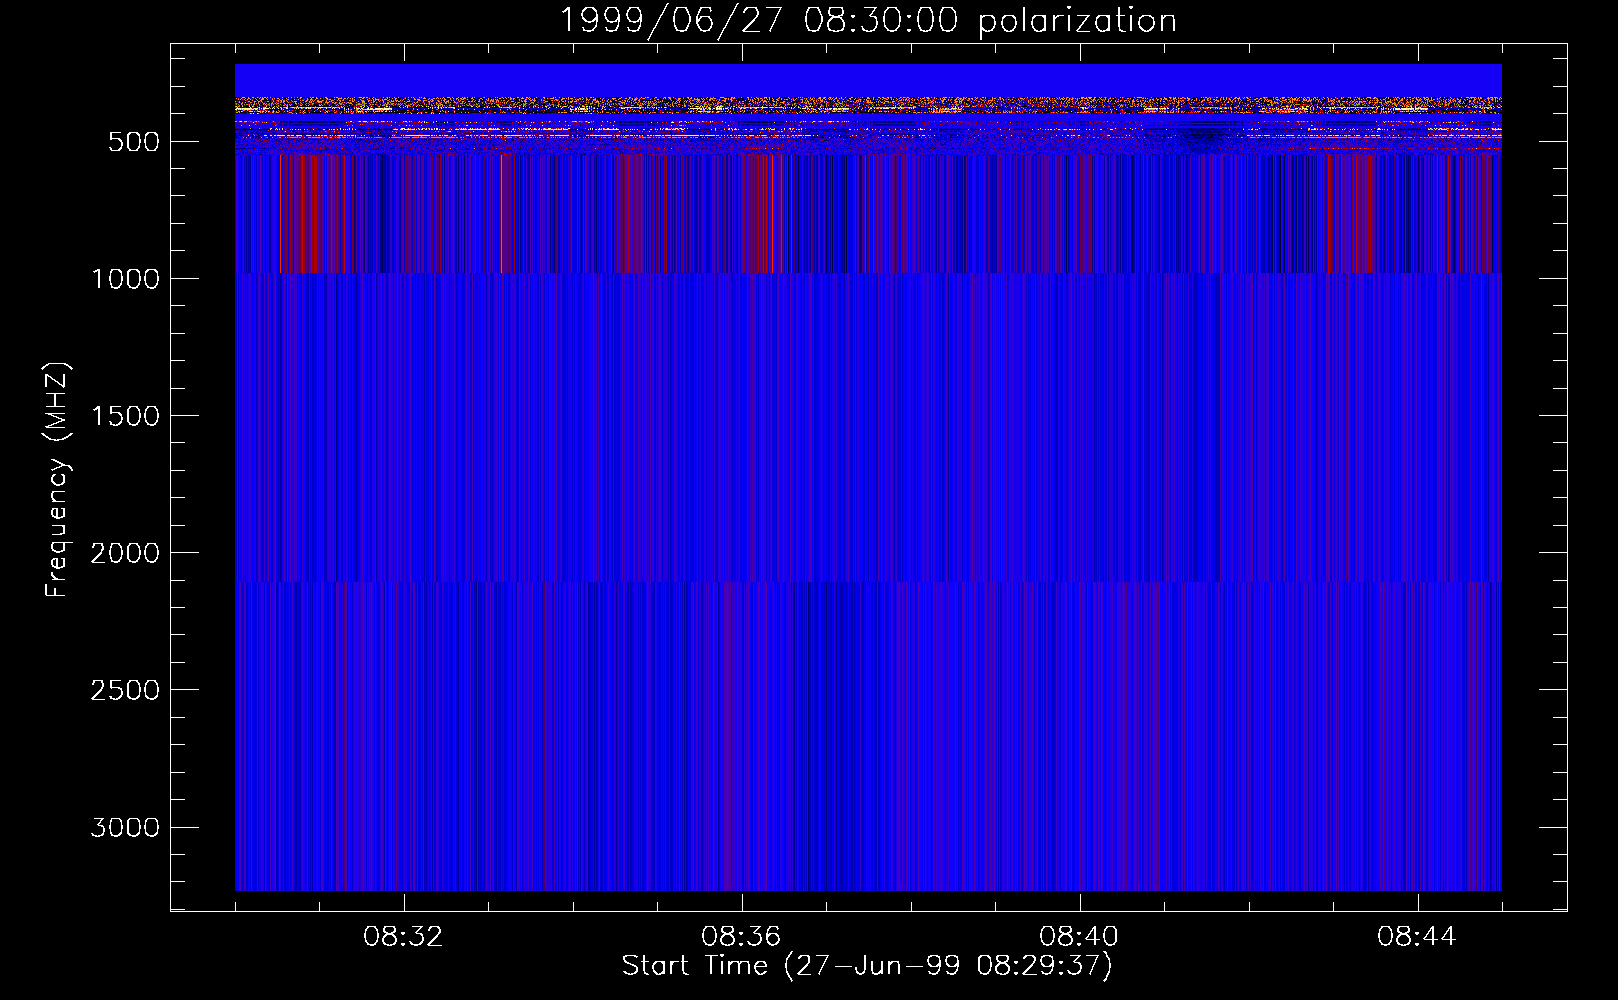Click the "Start Time (27-Jun-99 08:29:37)" axis label
The width and height of the screenshot is (1618, 1000).
tap(867, 966)
